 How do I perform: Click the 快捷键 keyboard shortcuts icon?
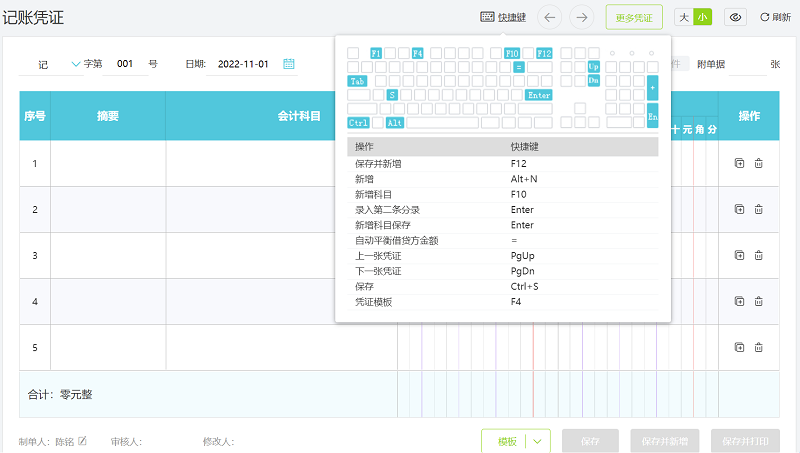tap(487, 17)
